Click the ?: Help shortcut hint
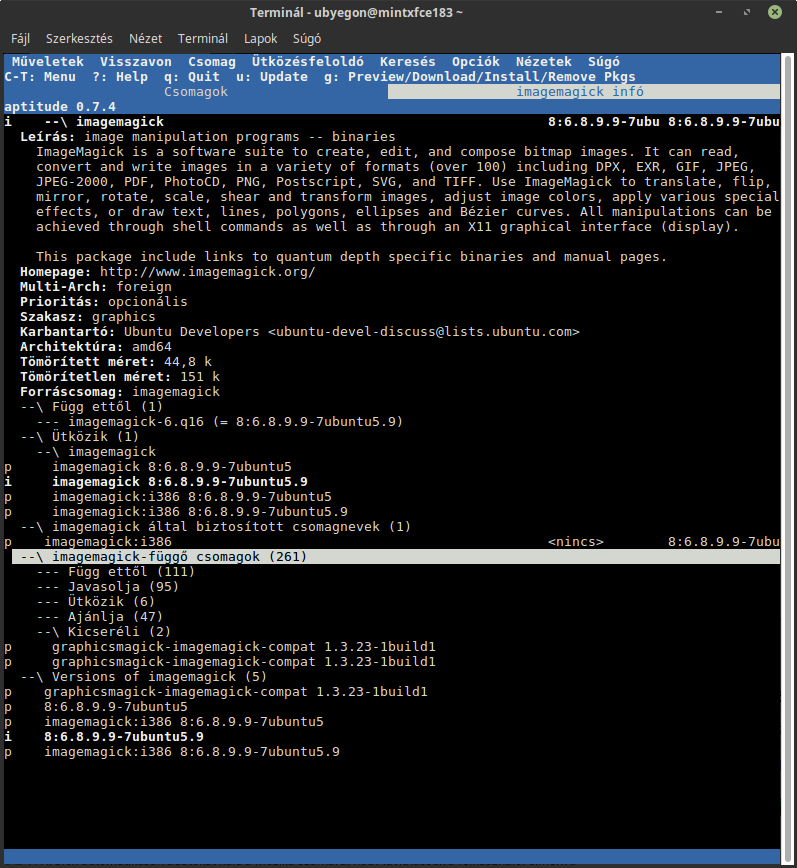 click(x=120, y=76)
